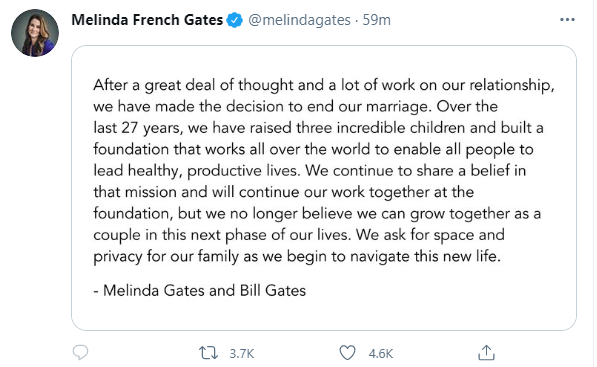This screenshot has width=597, height=367.
Task: Open the share tweet upload icon
Action: 486,353
